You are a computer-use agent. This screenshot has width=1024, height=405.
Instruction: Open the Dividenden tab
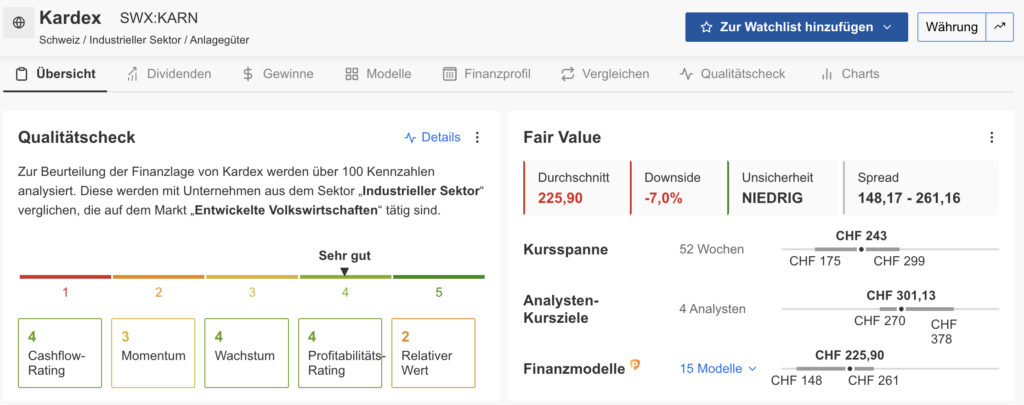tap(169, 74)
